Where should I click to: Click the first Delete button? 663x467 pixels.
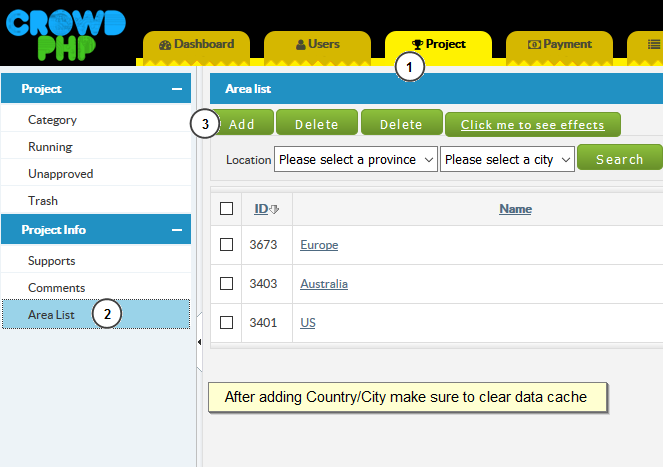(x=317, y=124)
